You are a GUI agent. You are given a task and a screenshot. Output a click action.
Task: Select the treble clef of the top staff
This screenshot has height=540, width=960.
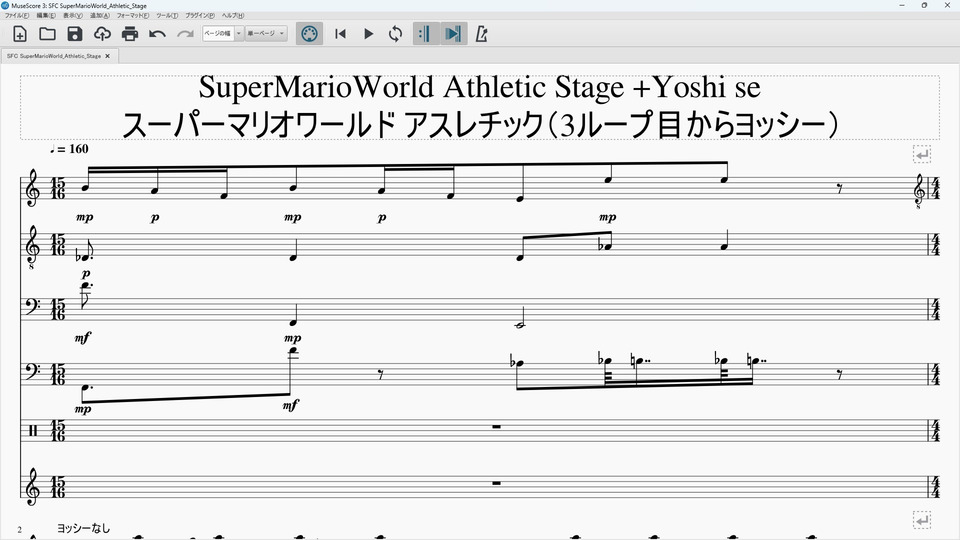(32, 188)
